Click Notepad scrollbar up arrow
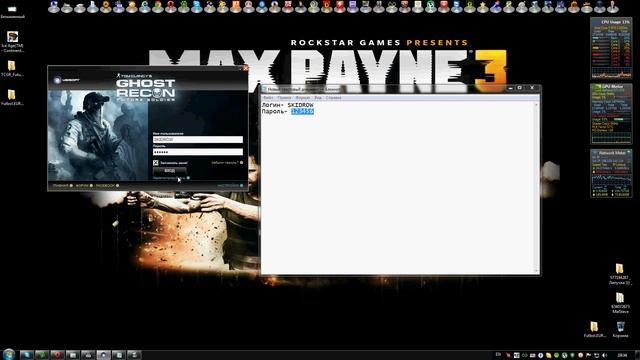 [x=537, y=105]
